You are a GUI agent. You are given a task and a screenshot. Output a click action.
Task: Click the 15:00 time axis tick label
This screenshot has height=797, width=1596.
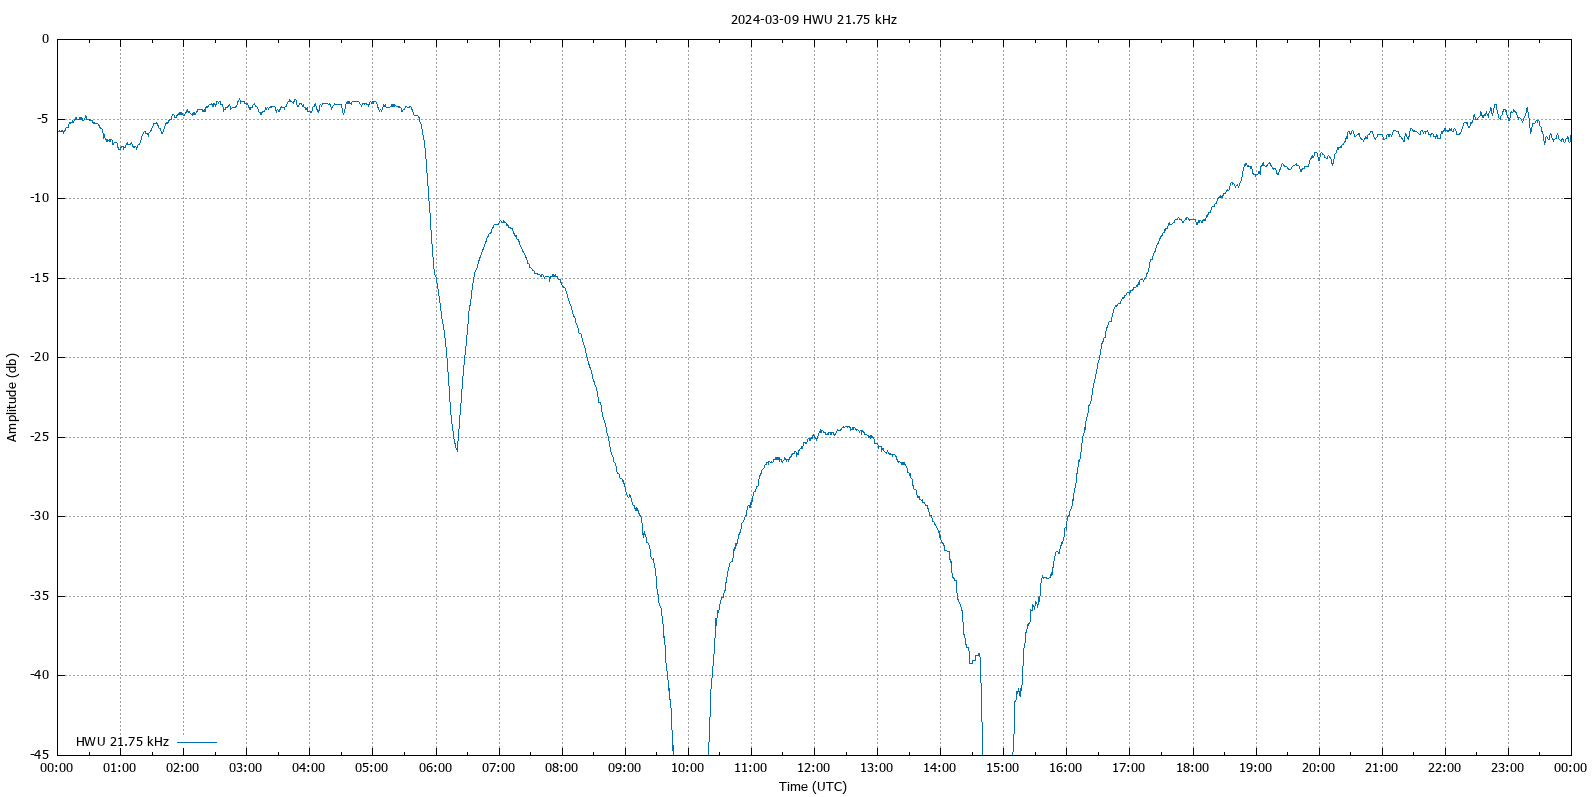pos(1002,768)
